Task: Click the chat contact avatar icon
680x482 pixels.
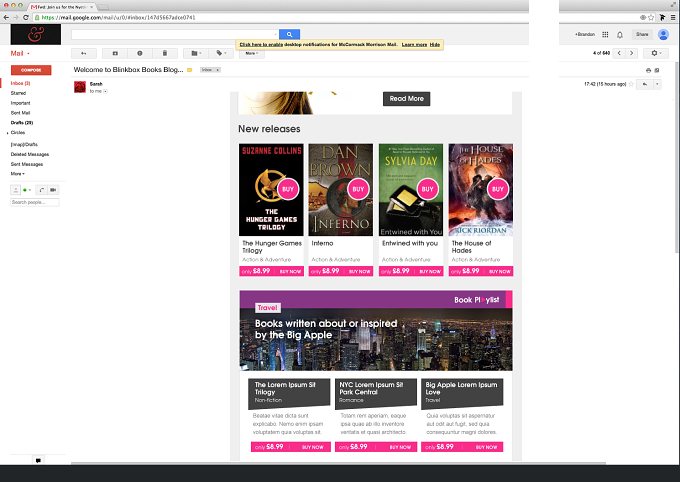Action: pos(16,190)
